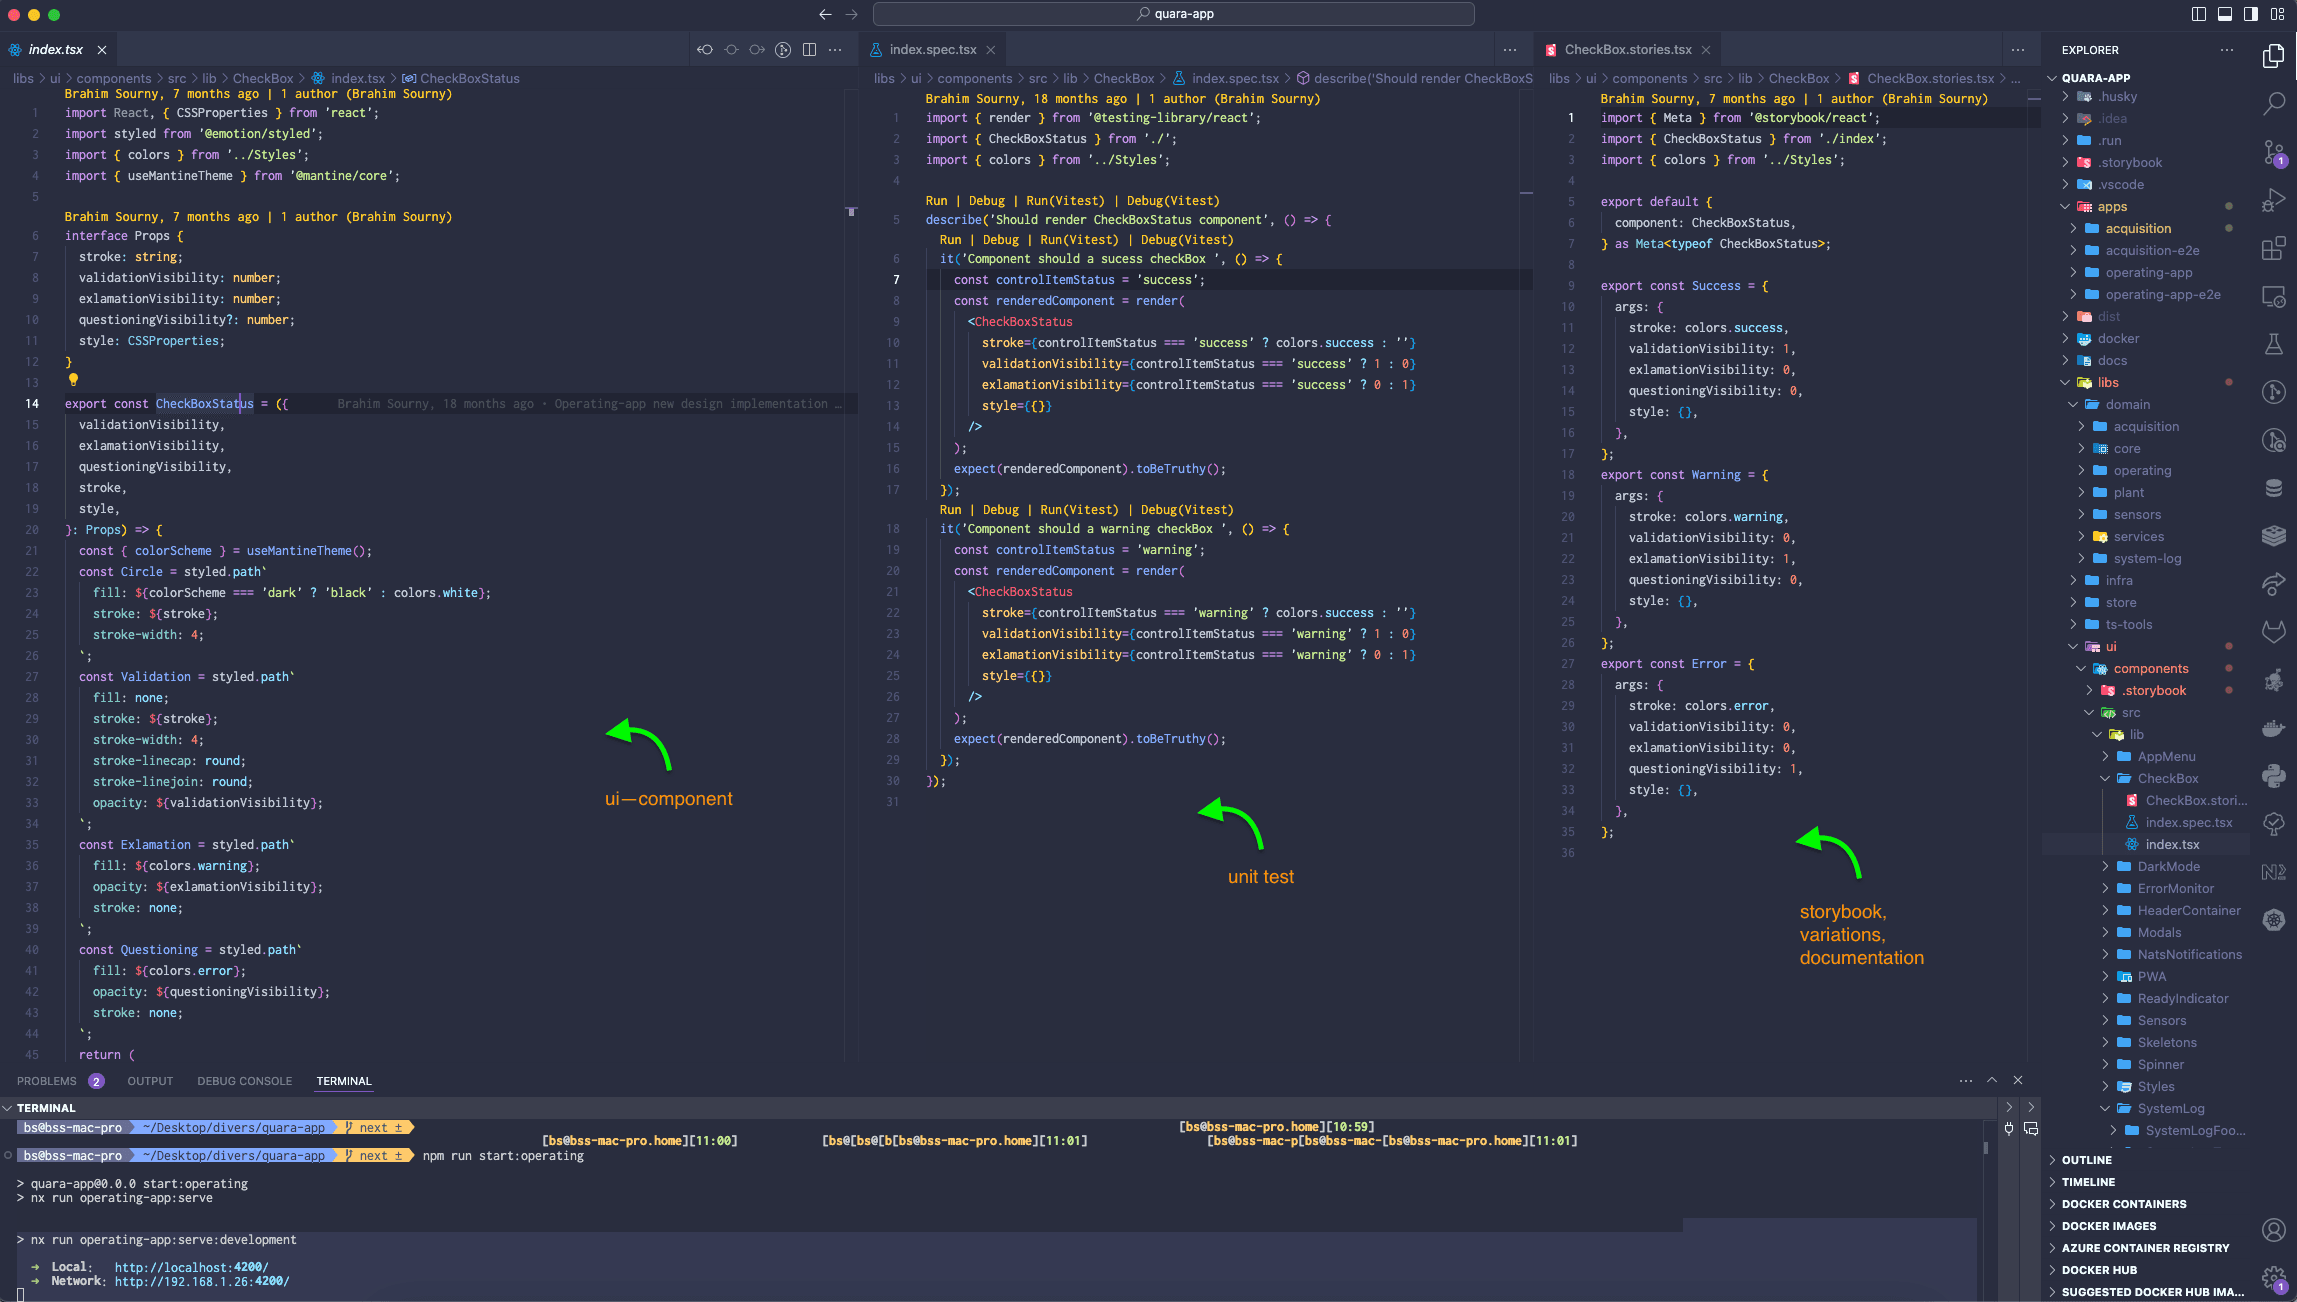Open the database icon view

(x=2273, y=488)
